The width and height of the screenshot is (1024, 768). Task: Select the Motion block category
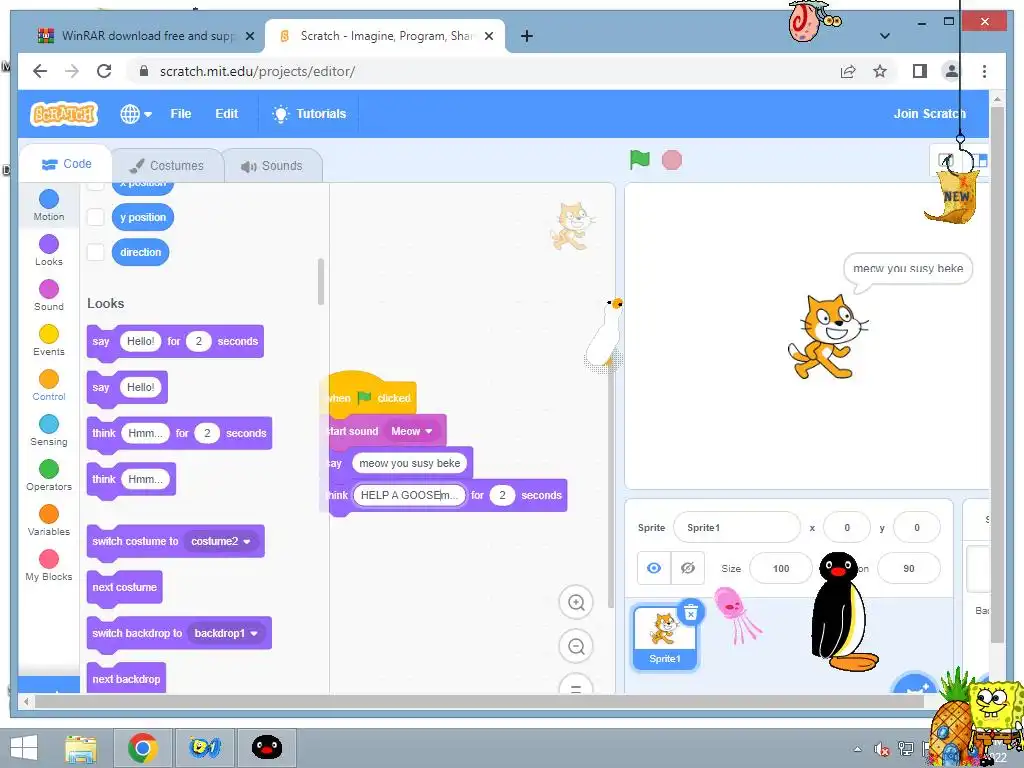[x=49, y=205]
